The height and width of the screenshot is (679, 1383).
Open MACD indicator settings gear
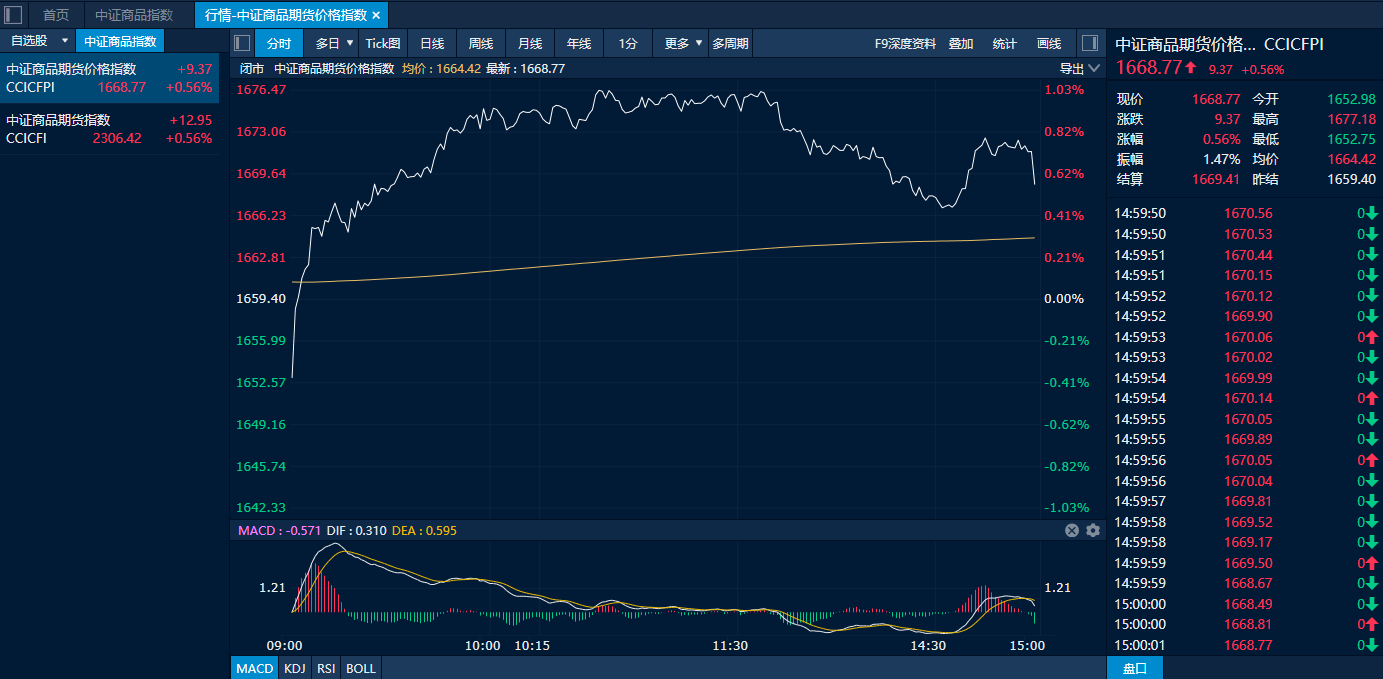coord(1093,530)
